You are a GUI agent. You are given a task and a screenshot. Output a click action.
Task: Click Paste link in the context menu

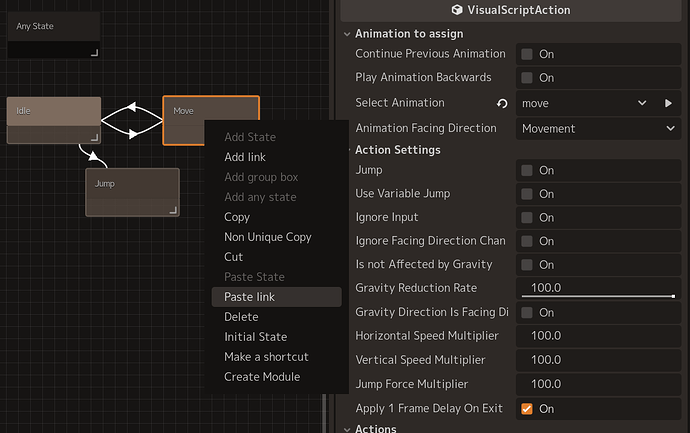coord(276,297)
